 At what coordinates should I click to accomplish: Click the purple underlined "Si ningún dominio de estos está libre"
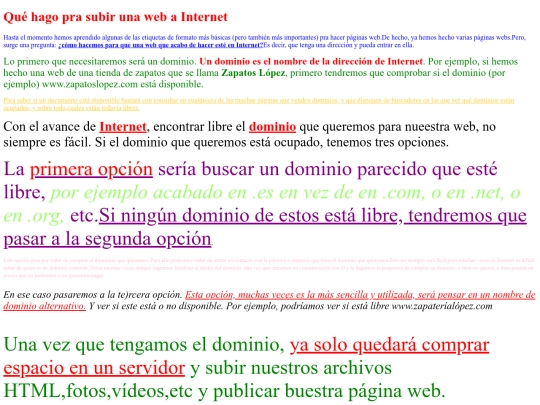tap(248, 216)
